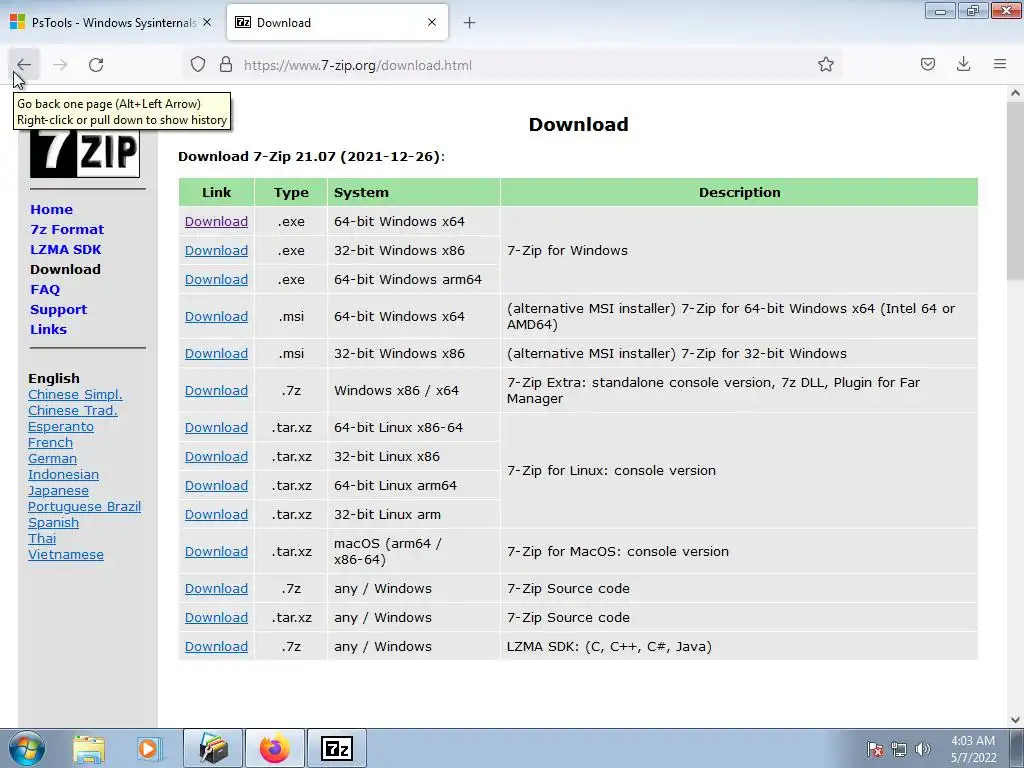Download 7-Zip Source code .tar.xz
This screenshot has width=1024, height=768.
(216, 617)
